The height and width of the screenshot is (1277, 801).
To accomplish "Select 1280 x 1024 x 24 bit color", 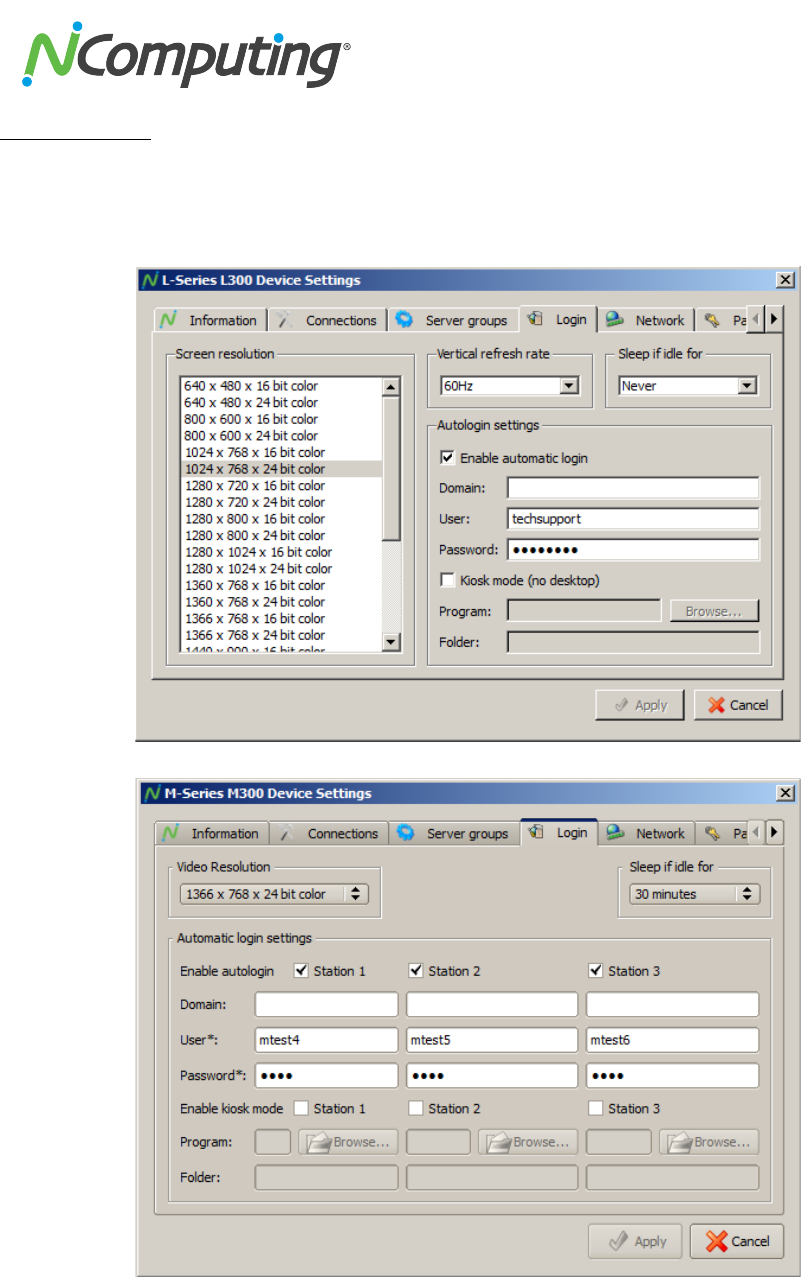I will pyautogui.click(x=281, y=568).
